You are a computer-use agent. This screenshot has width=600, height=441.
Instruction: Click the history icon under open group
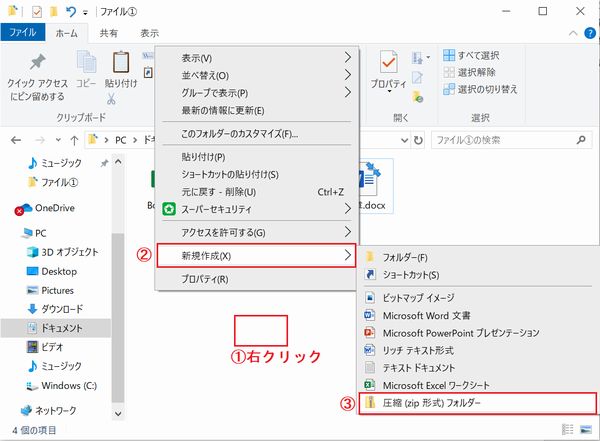417,96
